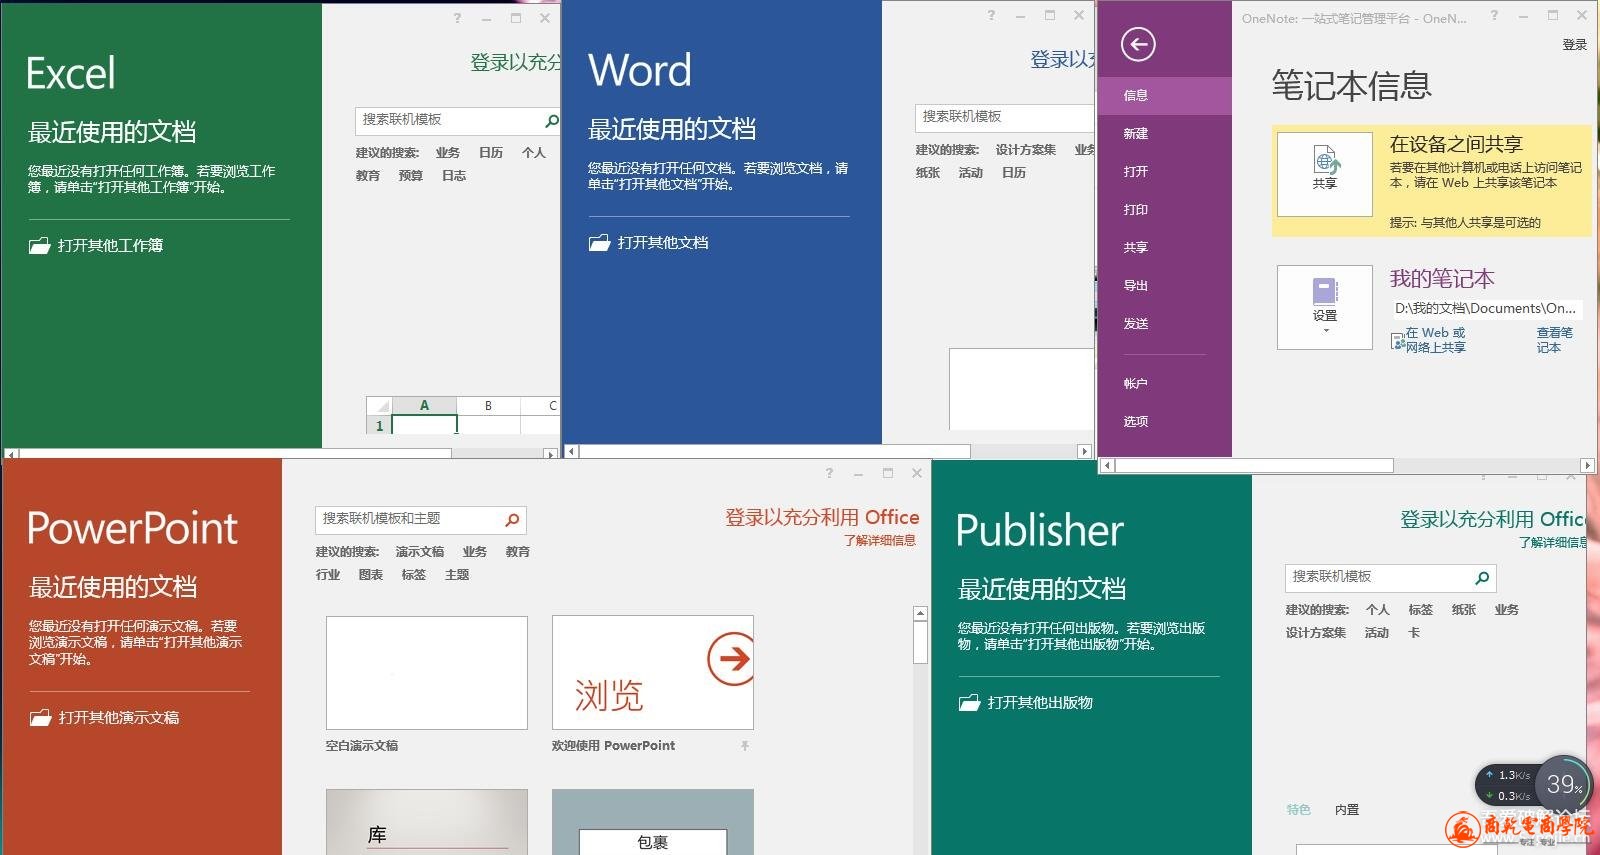Choose Word suggested search Design Sets
This screenshot has width=1600, height=855.
(1026, 150)
